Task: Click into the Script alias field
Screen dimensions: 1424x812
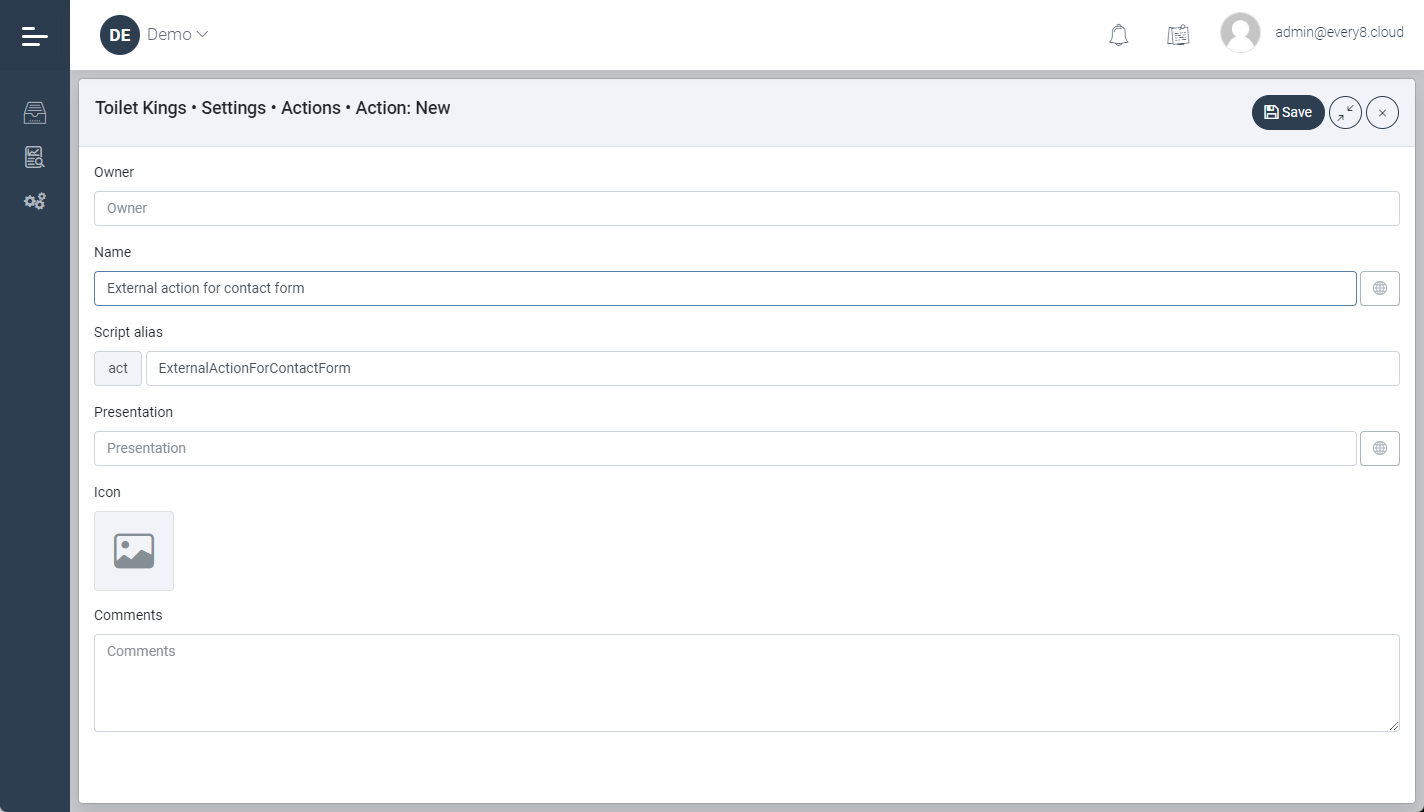Action: pyautogui.click(x=771, y=368)
